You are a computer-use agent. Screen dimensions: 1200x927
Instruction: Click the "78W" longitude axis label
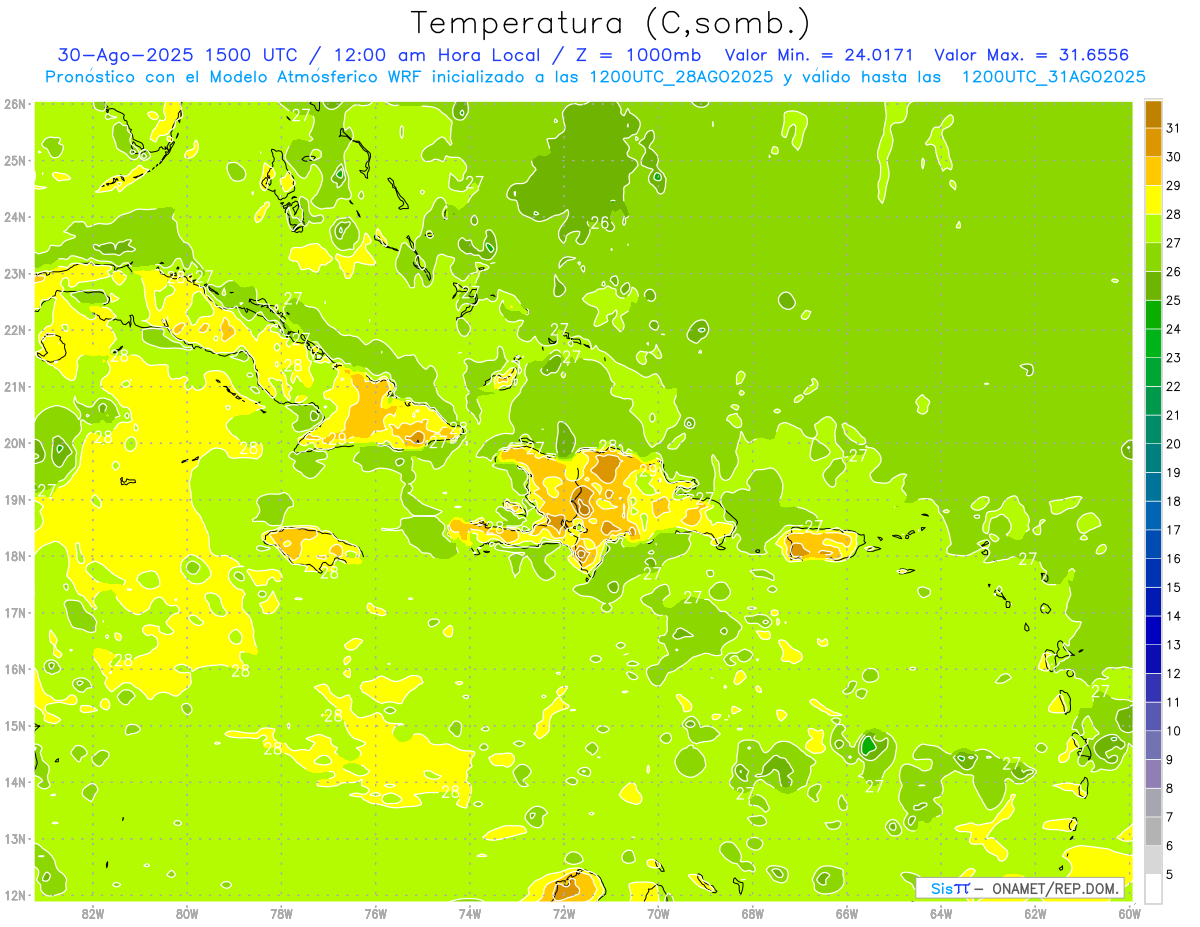tap(282, 913)
